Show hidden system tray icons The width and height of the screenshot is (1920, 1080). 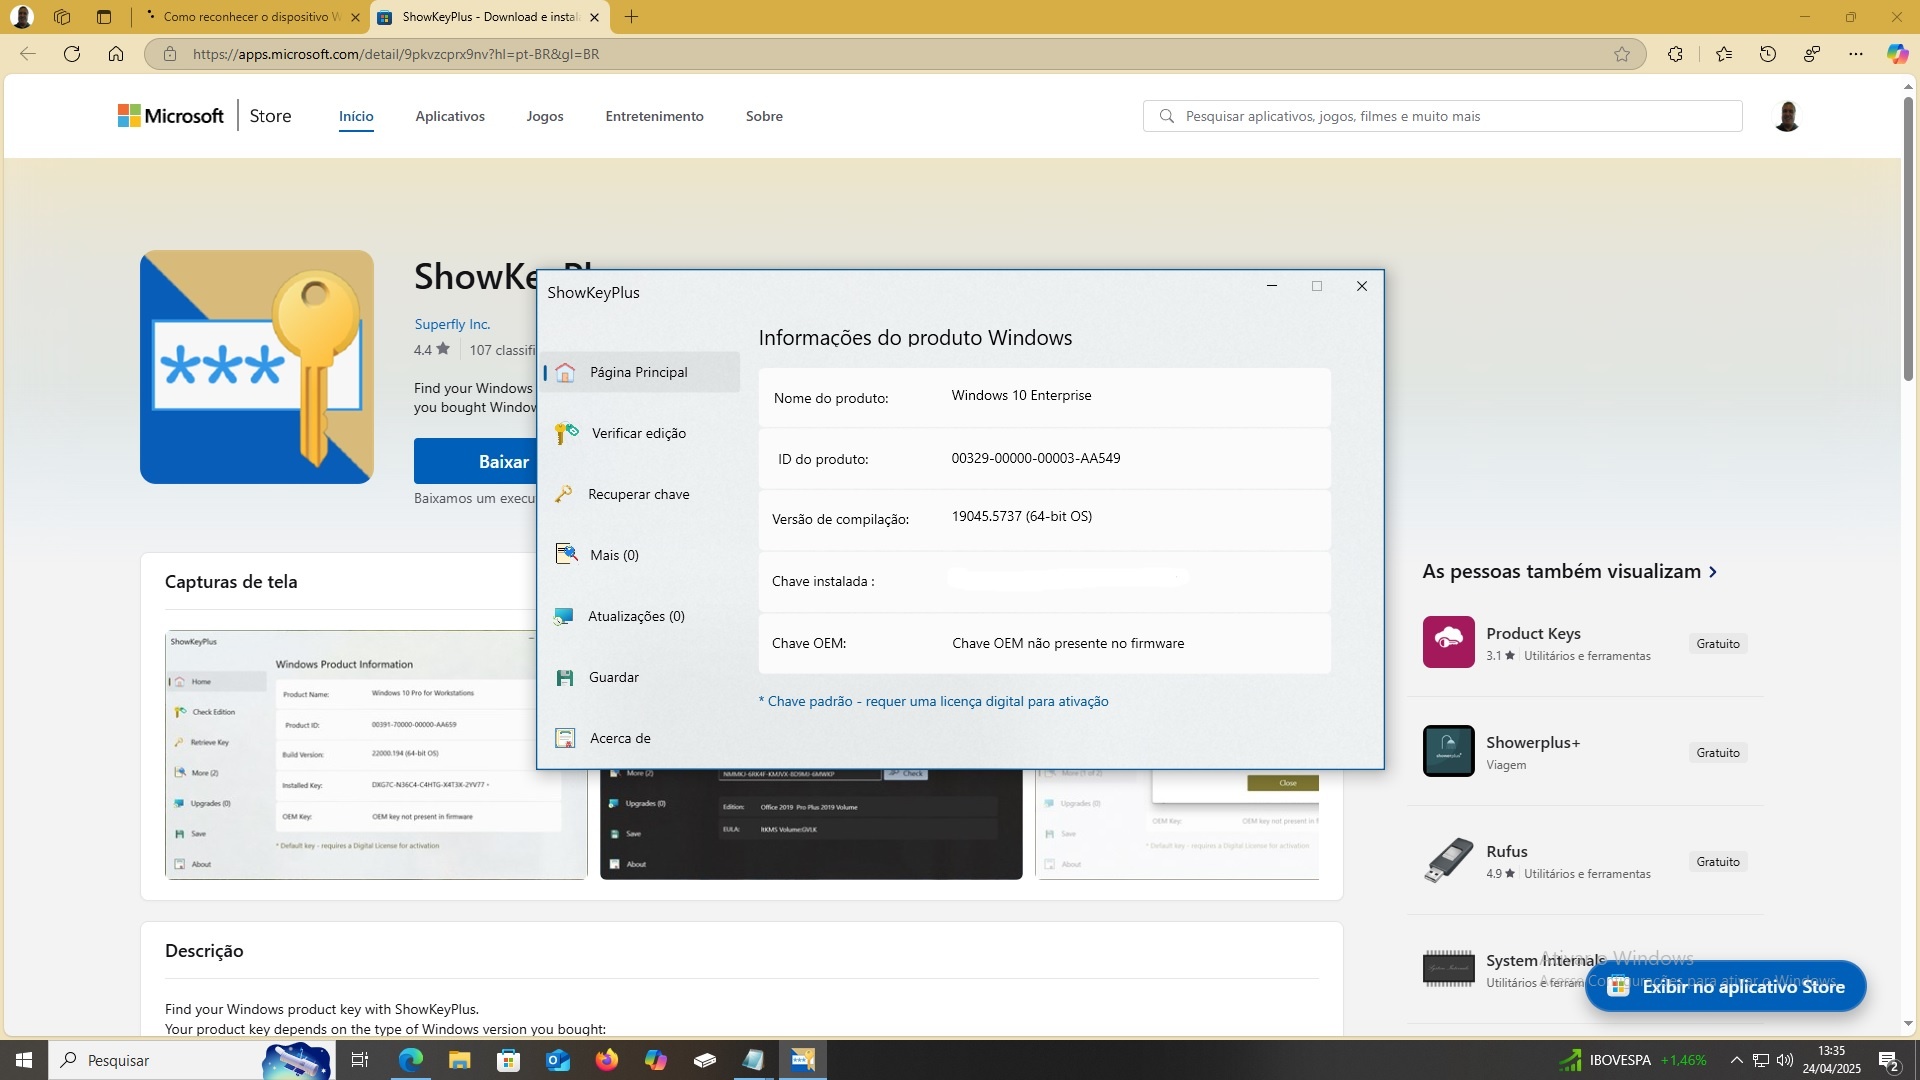1736,1060
